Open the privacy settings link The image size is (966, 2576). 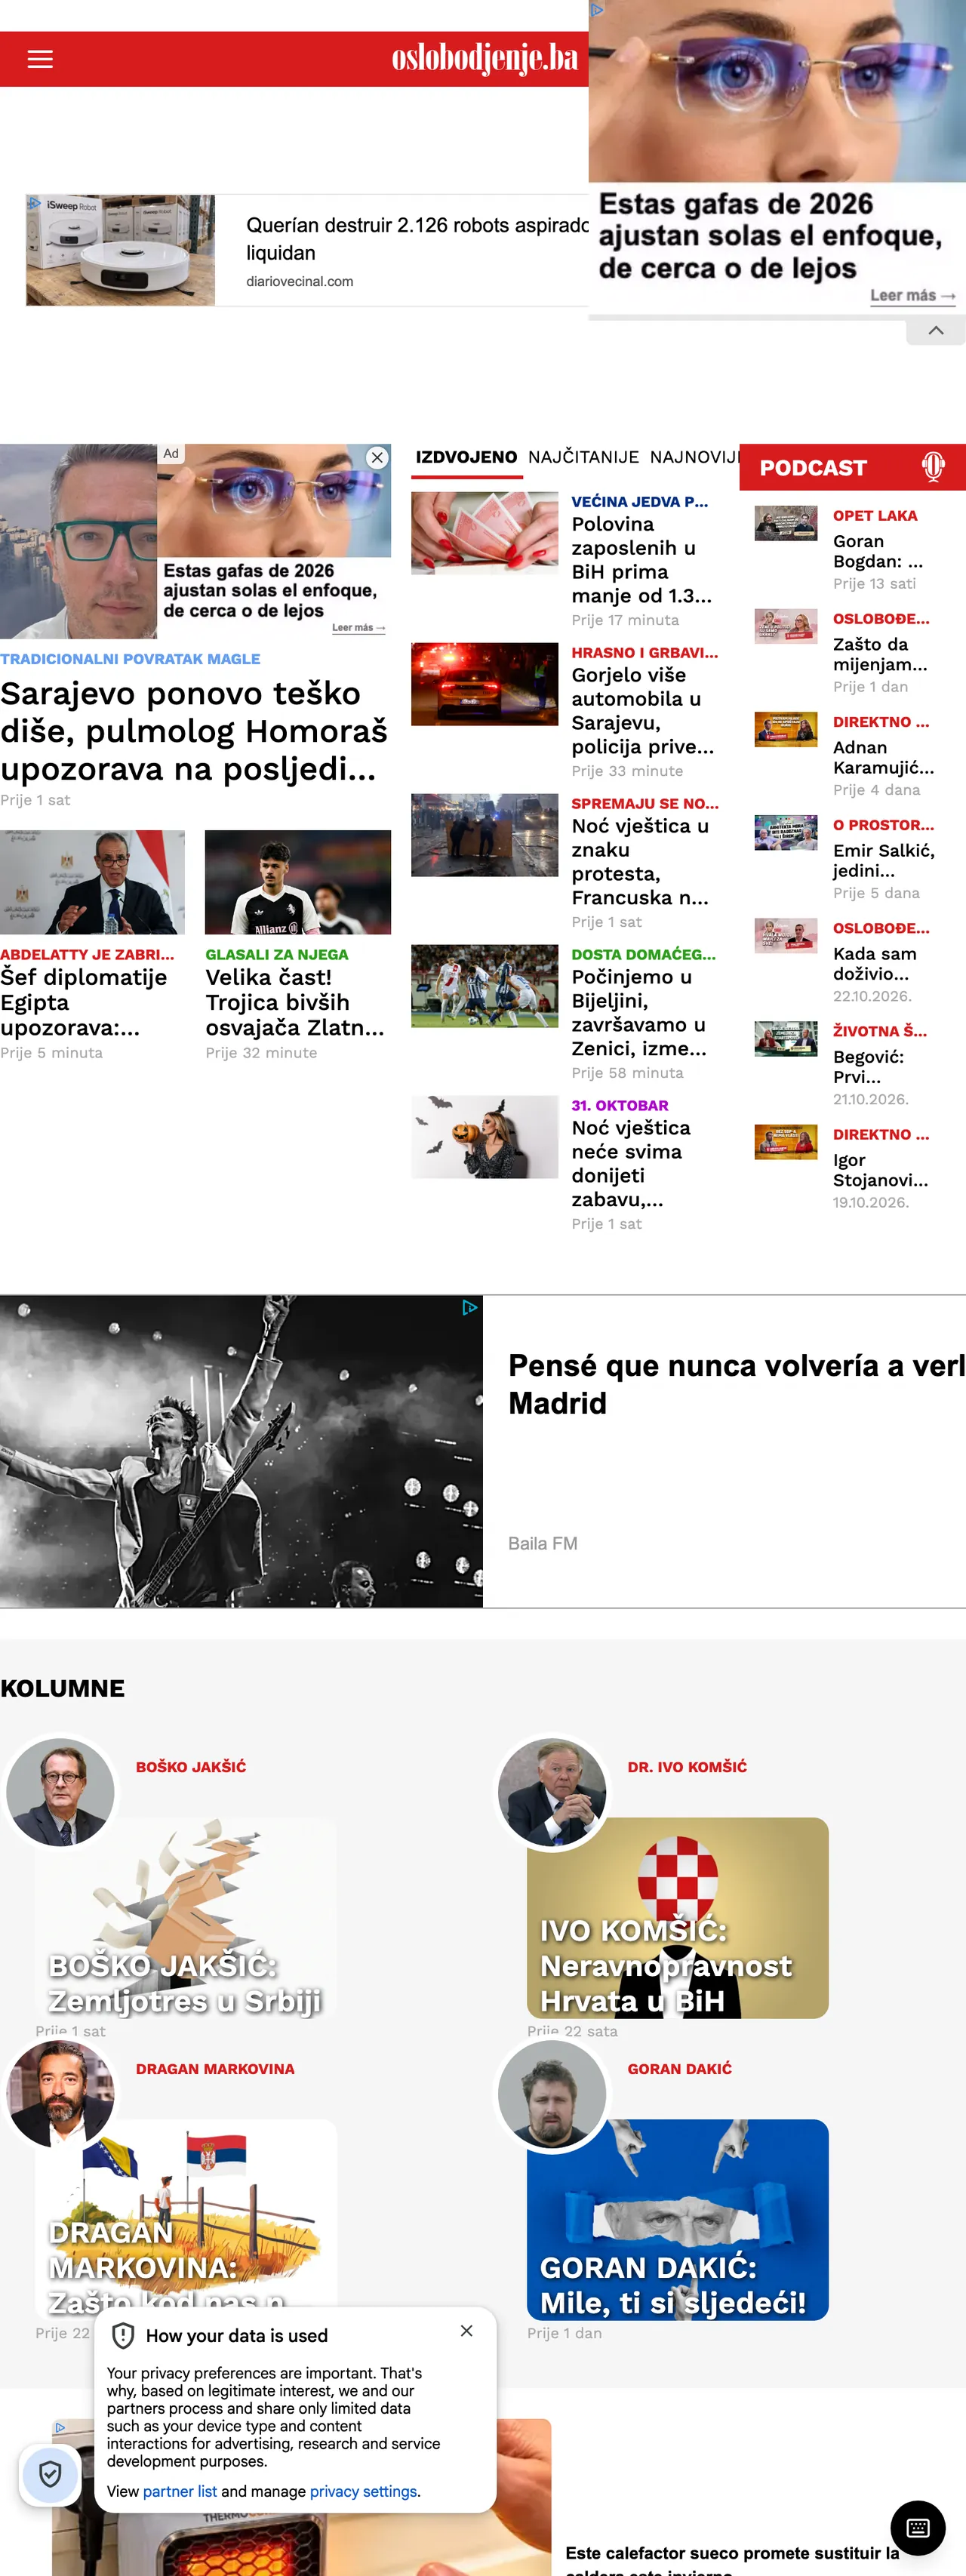point(363,2491)
